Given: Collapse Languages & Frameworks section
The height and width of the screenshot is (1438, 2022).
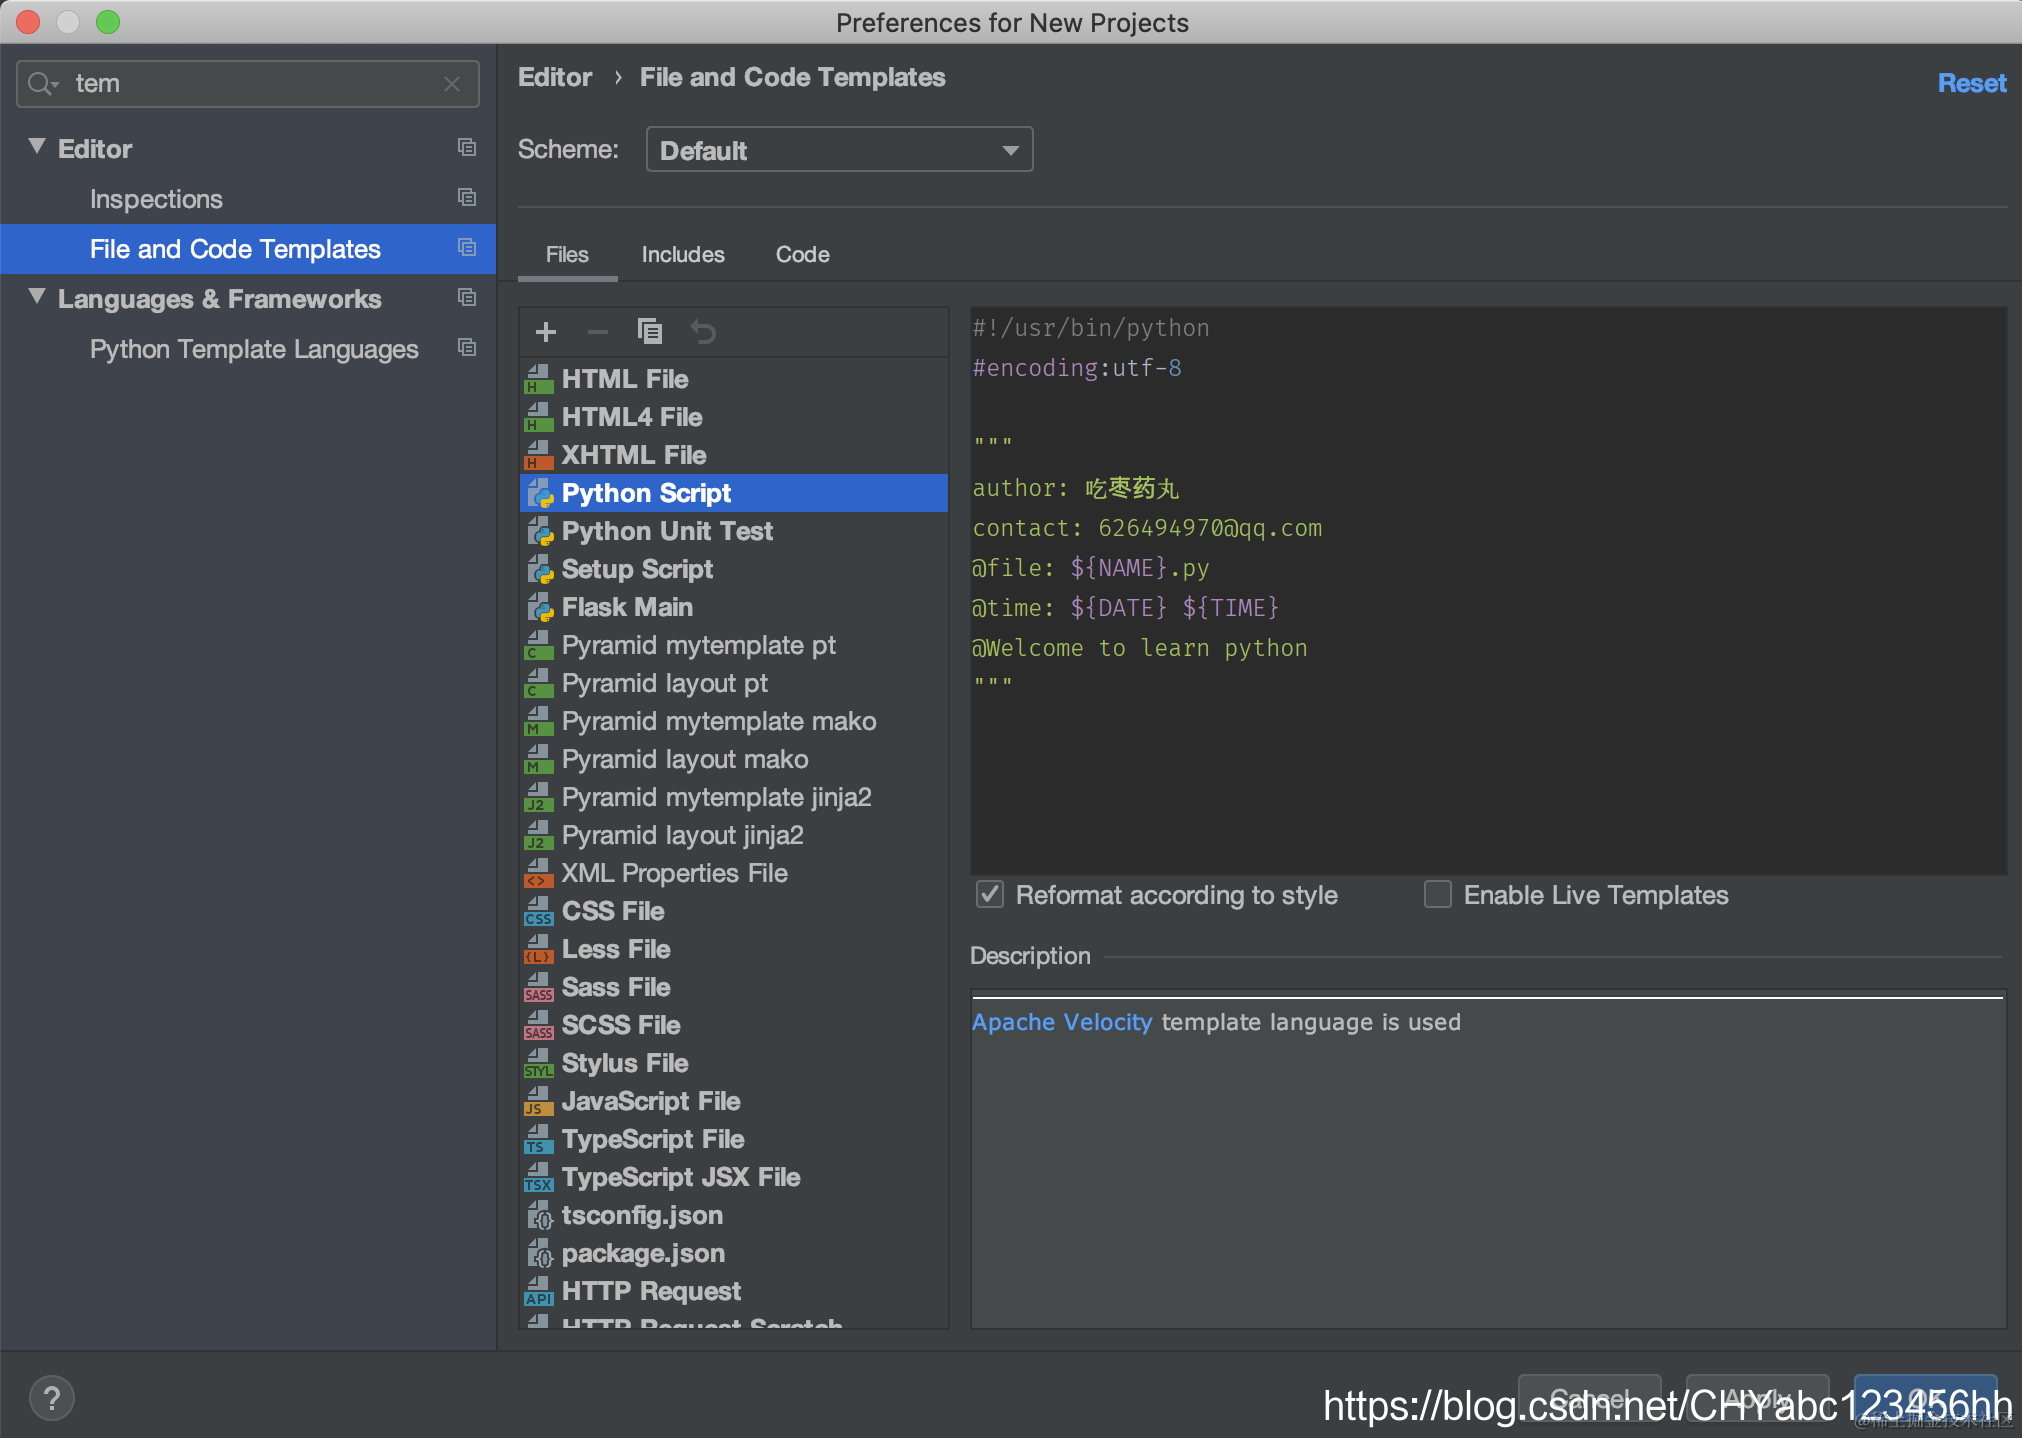Looking at the screenshot, I should click(37, 297).
